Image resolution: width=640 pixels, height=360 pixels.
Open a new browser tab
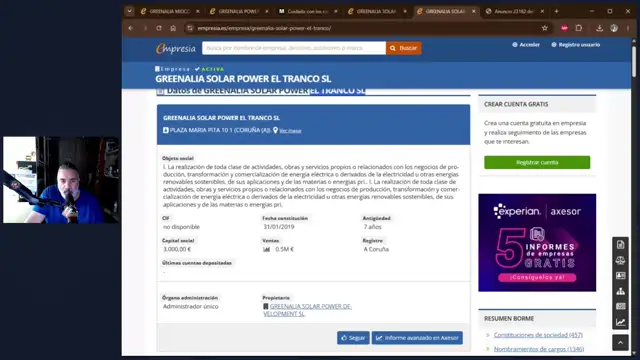tap(556, 11)
